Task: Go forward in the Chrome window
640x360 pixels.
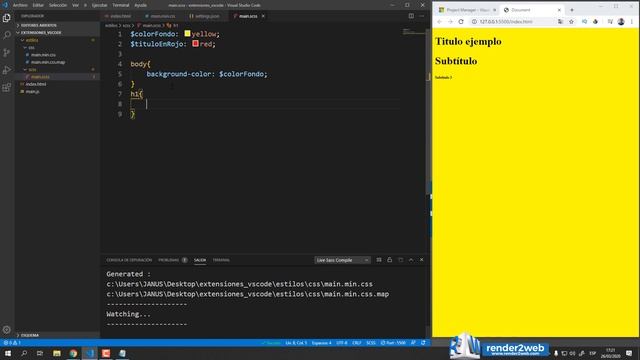Action: tap(450, 22)
